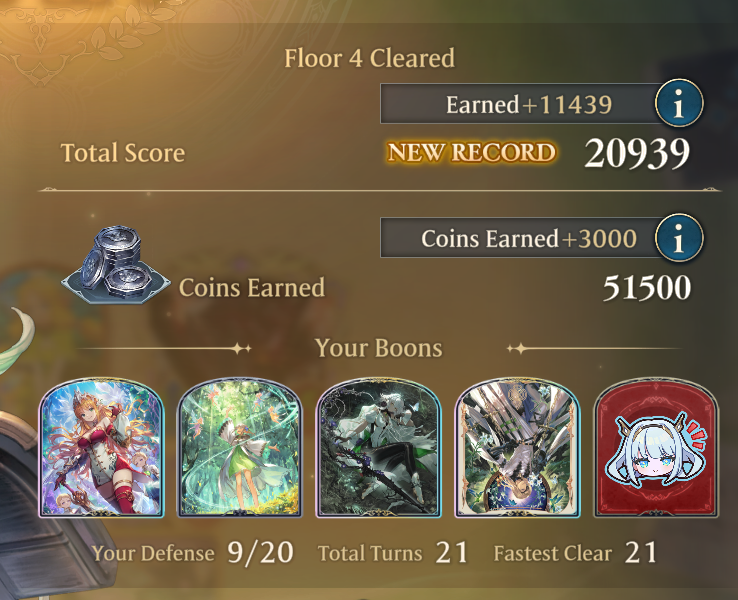Click the Fastest Clear 21 stat
The image size is (738, 600).
click(x=575, y=552)
